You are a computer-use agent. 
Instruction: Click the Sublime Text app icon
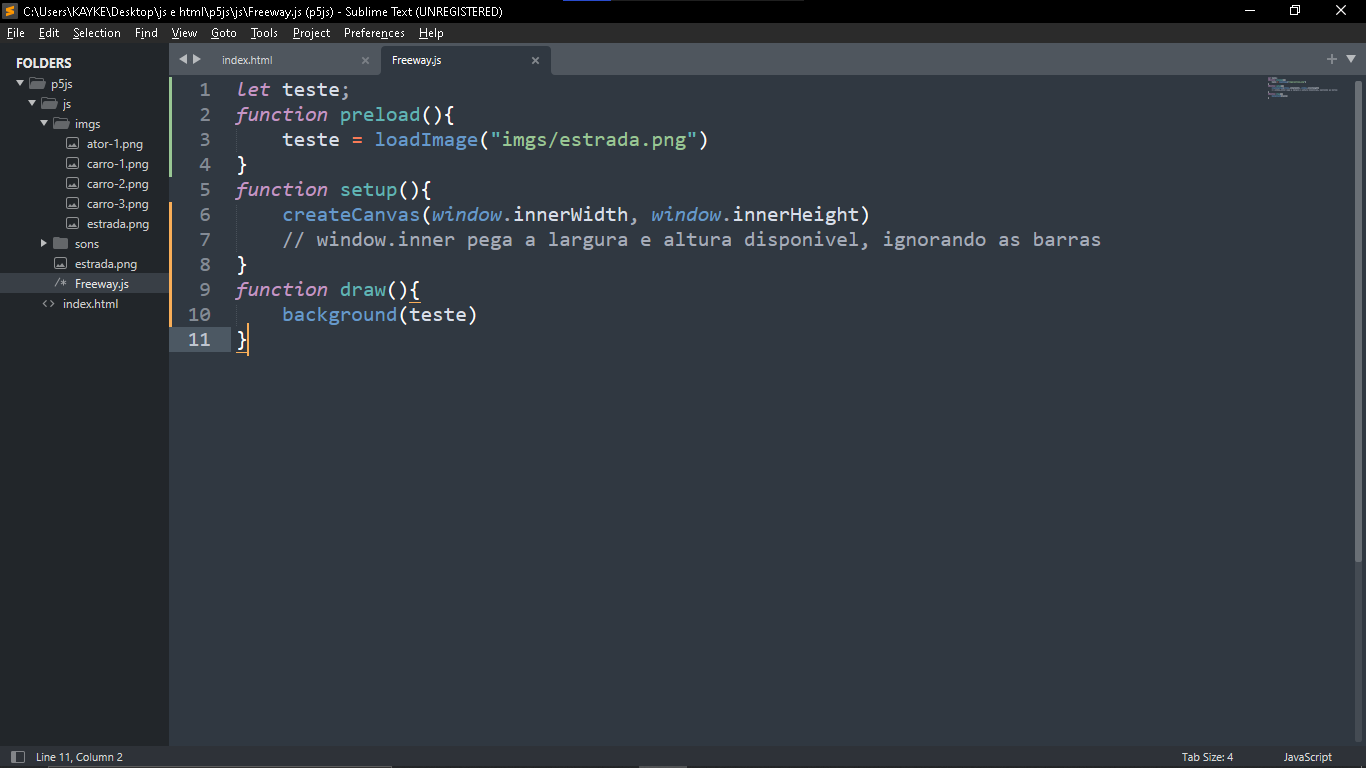click(10, 11)
